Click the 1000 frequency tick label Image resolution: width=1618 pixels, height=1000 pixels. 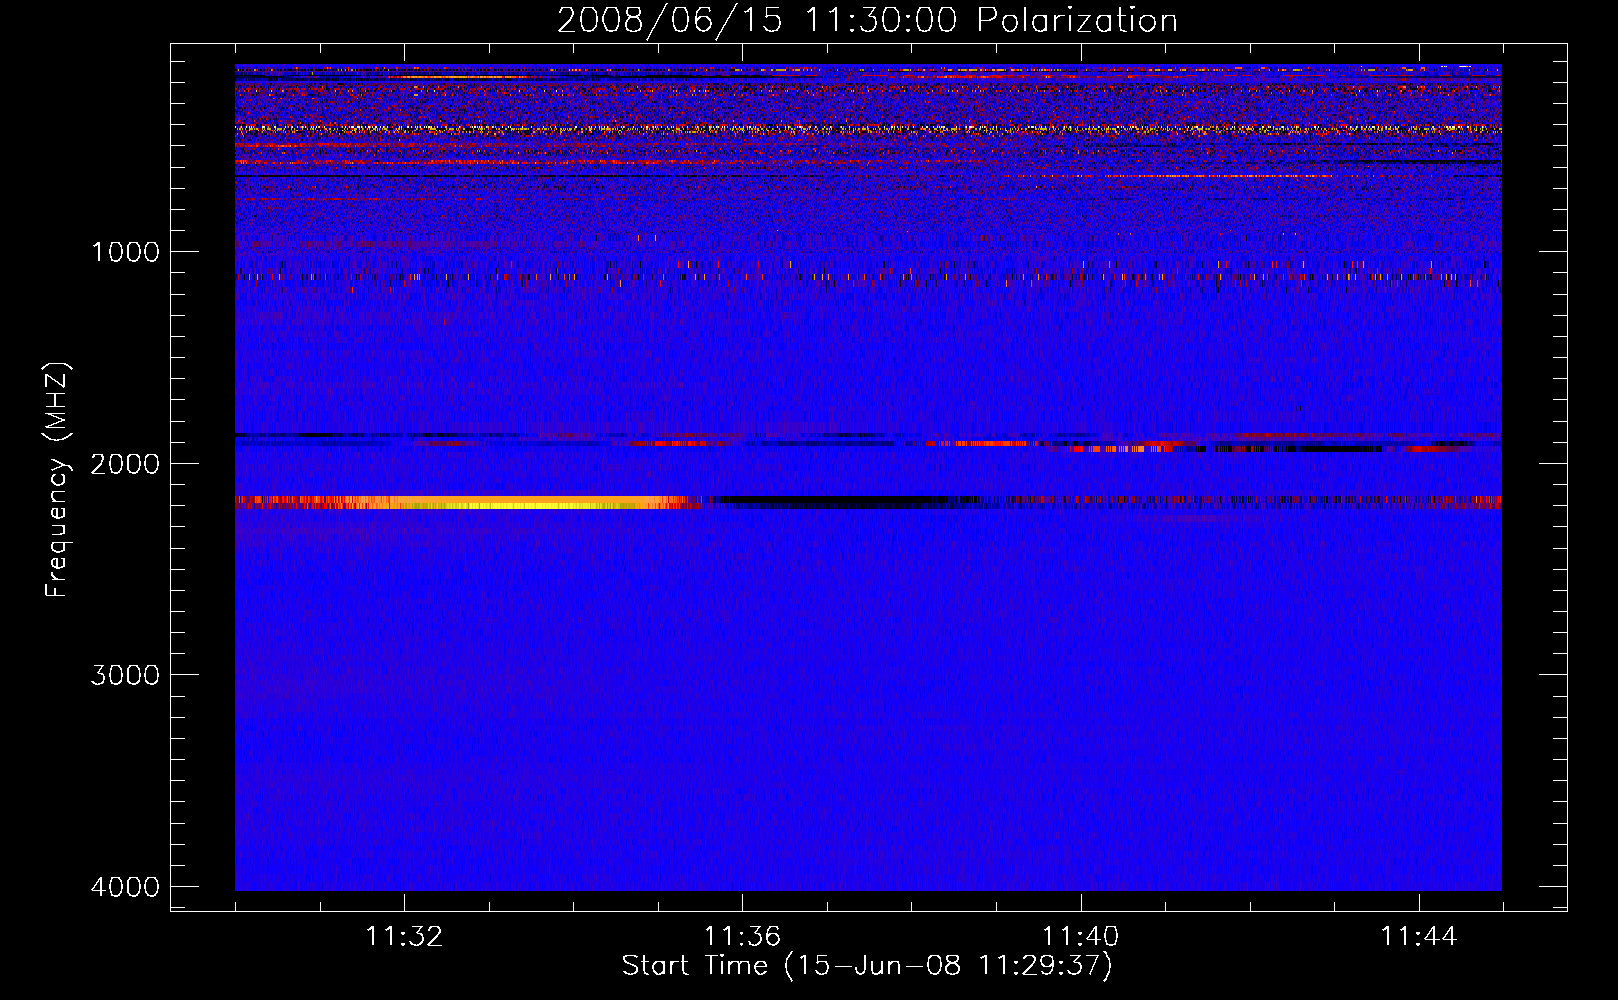125,251
